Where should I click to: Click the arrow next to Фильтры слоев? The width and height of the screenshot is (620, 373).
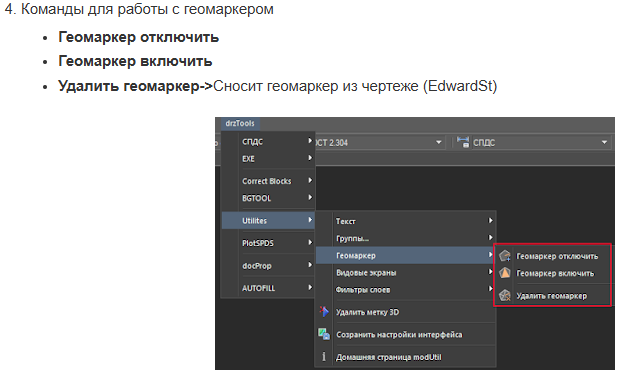coord(490,289)
